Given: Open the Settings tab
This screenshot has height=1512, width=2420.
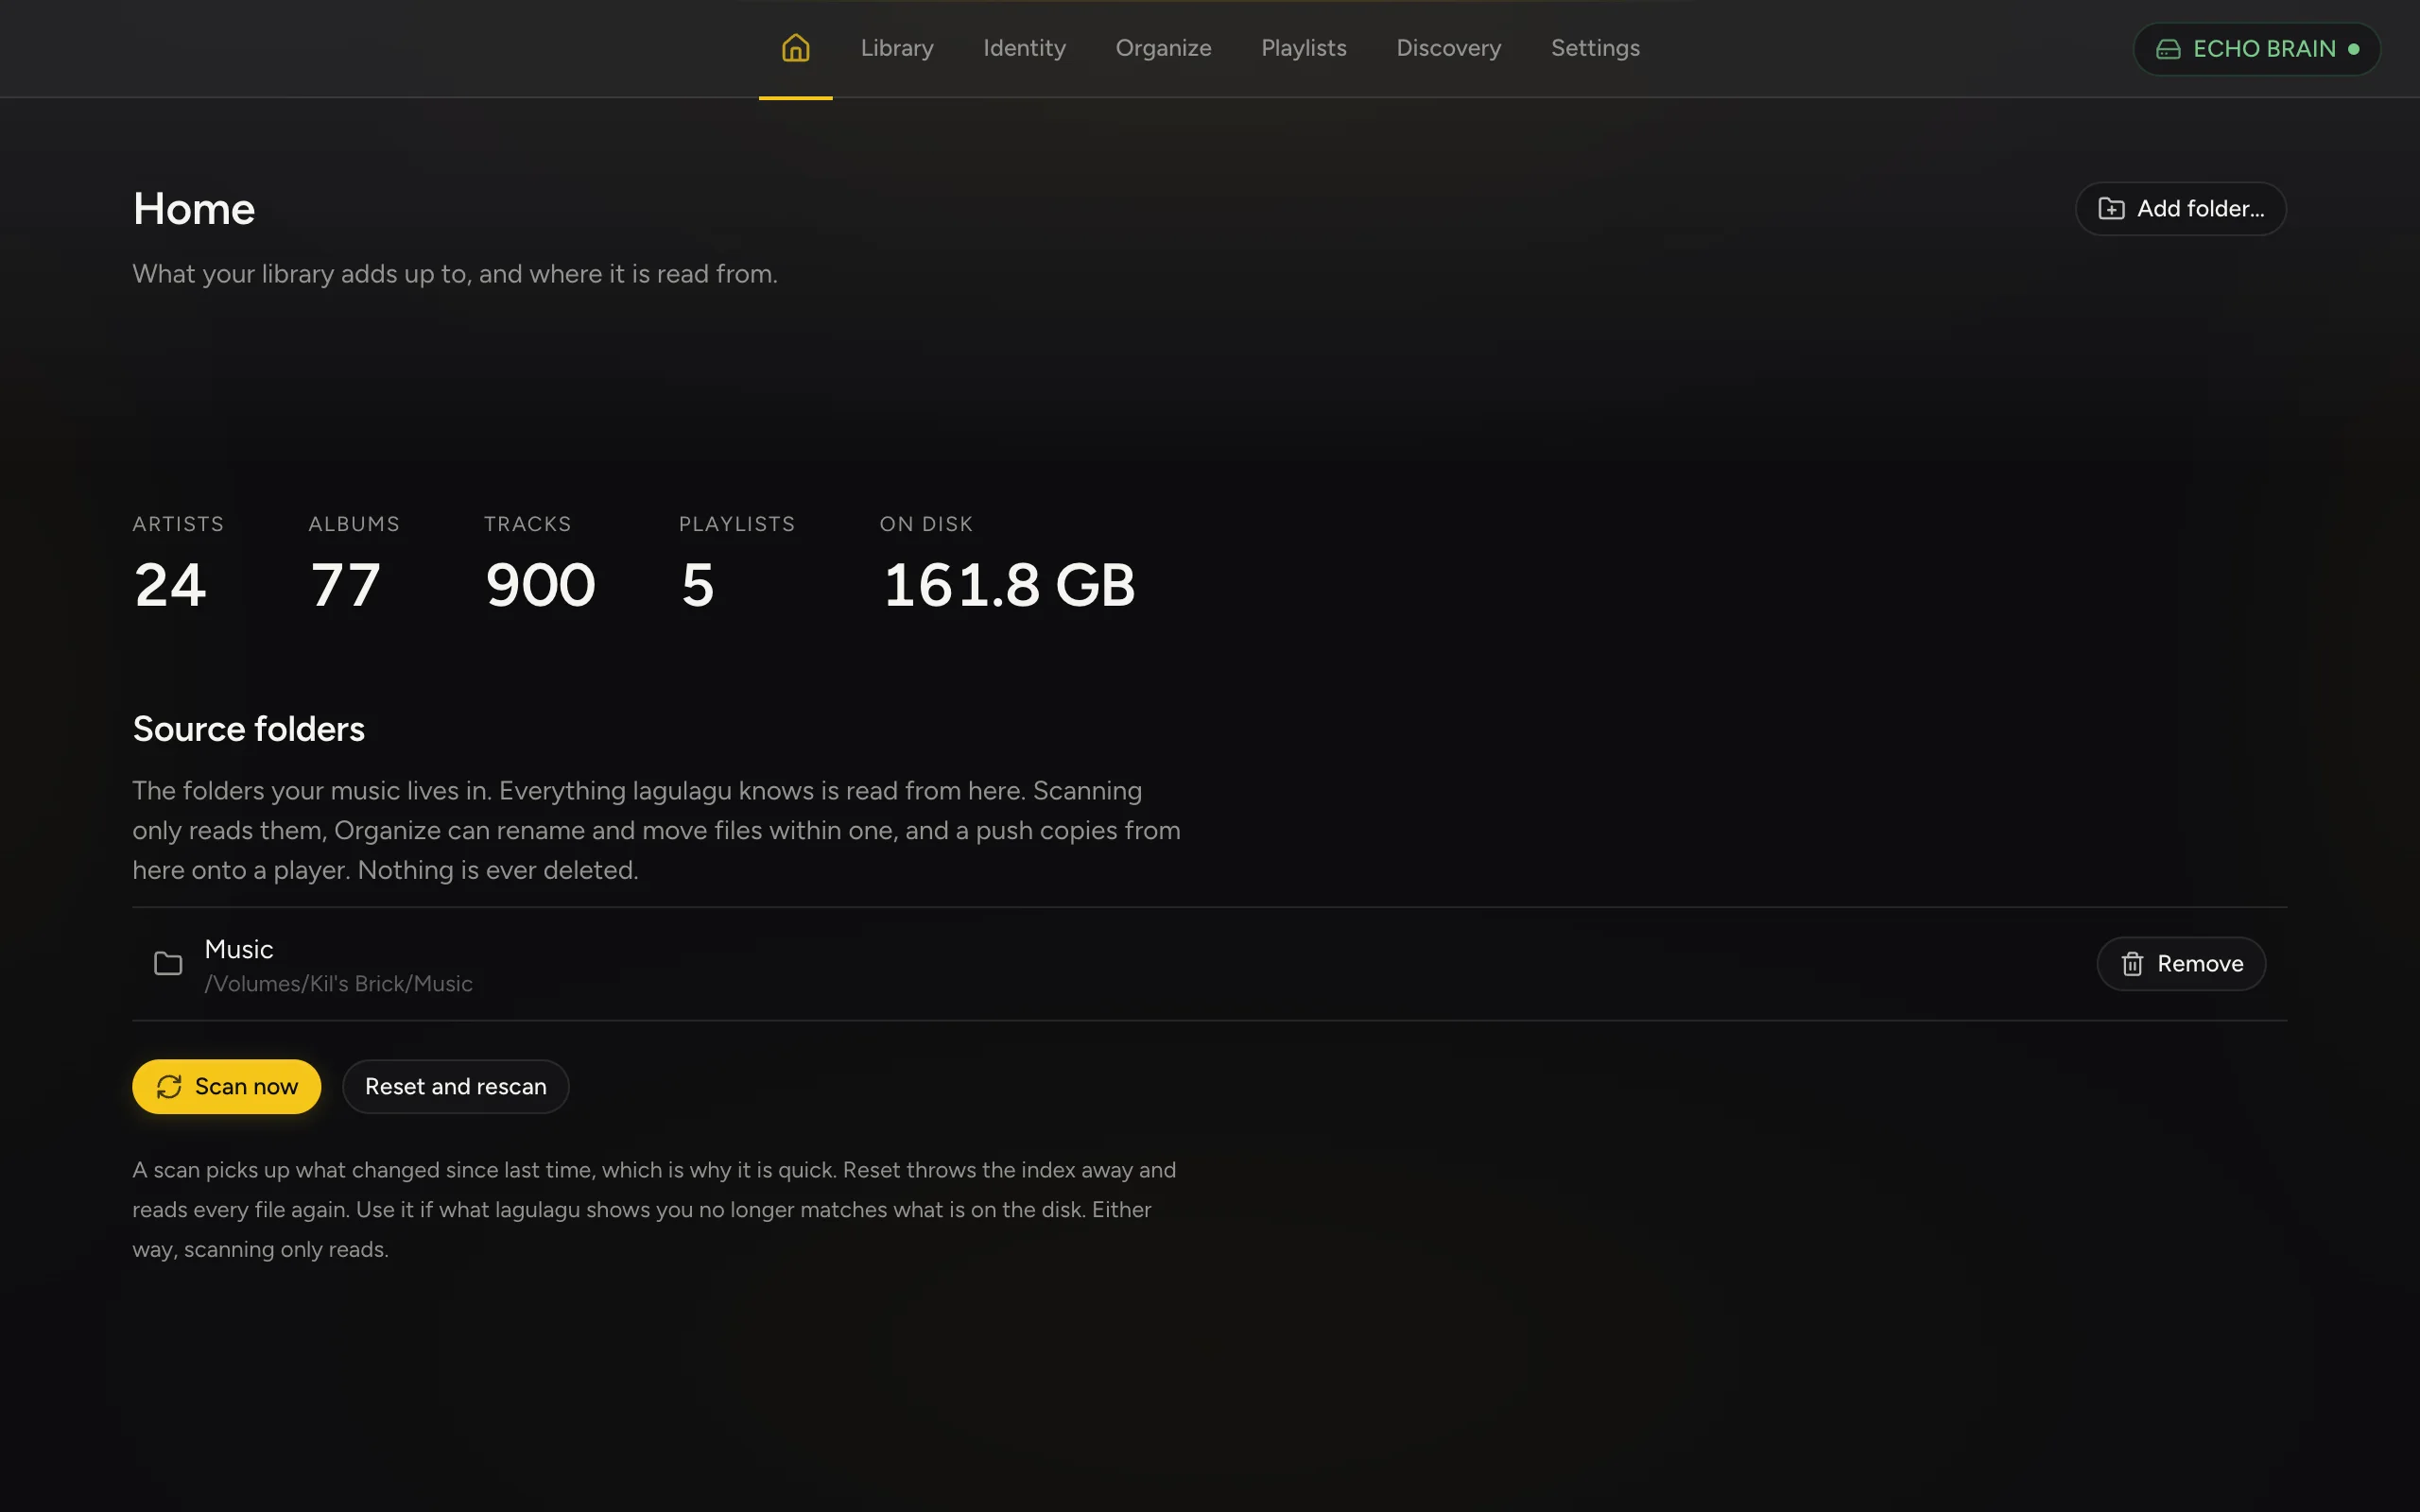Looking at the screenshot, I should point(1595,48).
